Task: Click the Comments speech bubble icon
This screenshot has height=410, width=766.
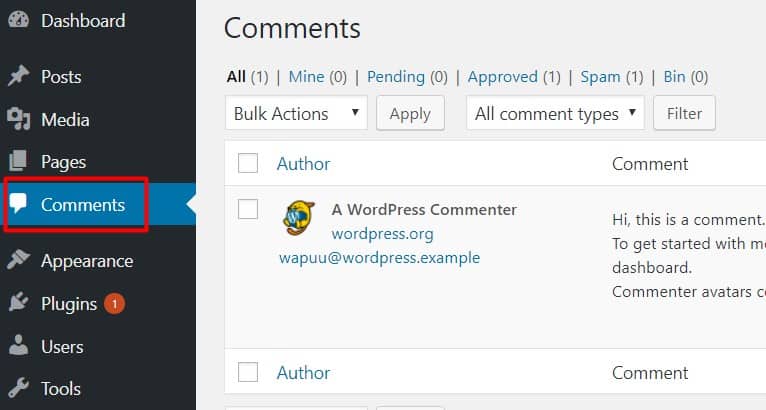Action: [18, 204]
